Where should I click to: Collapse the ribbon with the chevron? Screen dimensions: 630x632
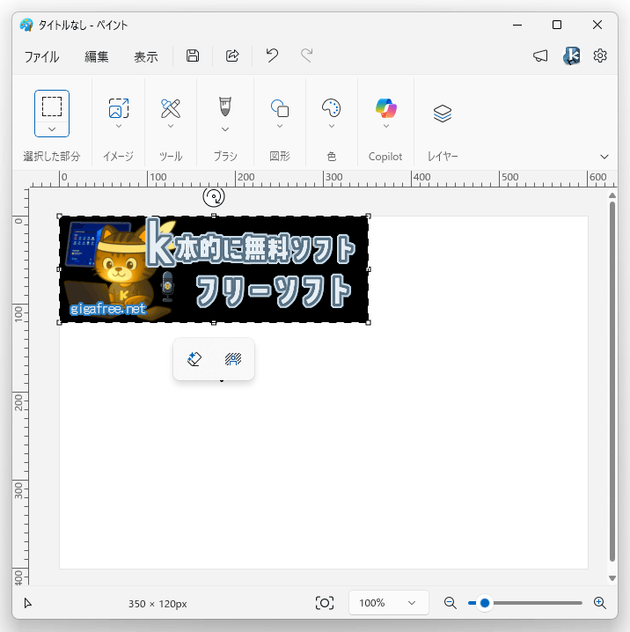click(x=604, y=156)
